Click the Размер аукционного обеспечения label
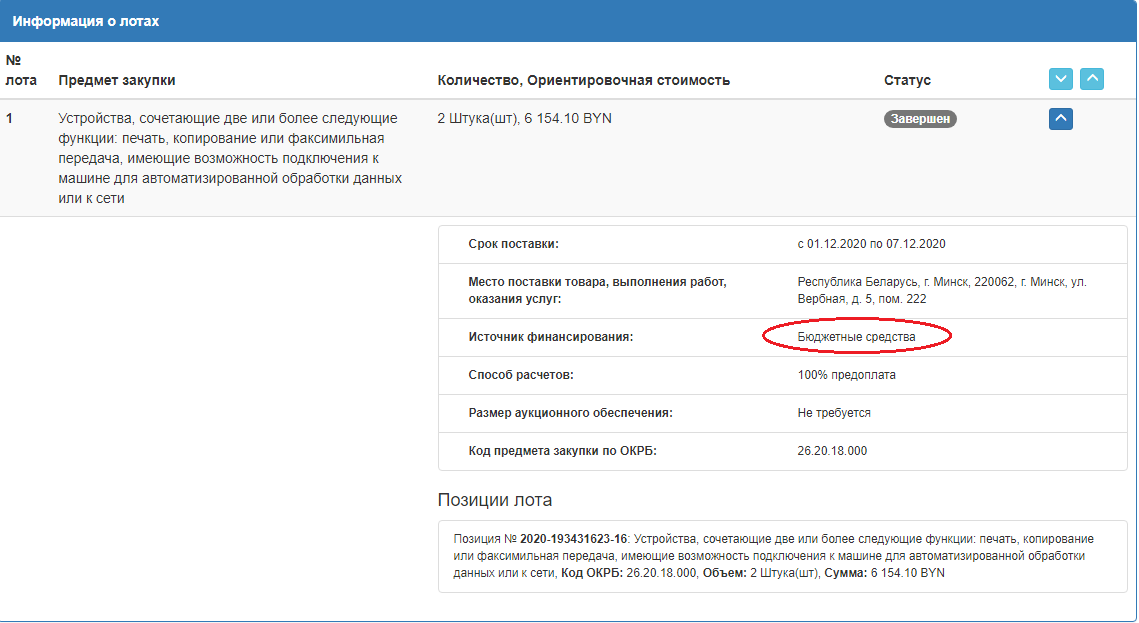The width and height of the screenshot is (1139, 623). (x=570, y=412)
